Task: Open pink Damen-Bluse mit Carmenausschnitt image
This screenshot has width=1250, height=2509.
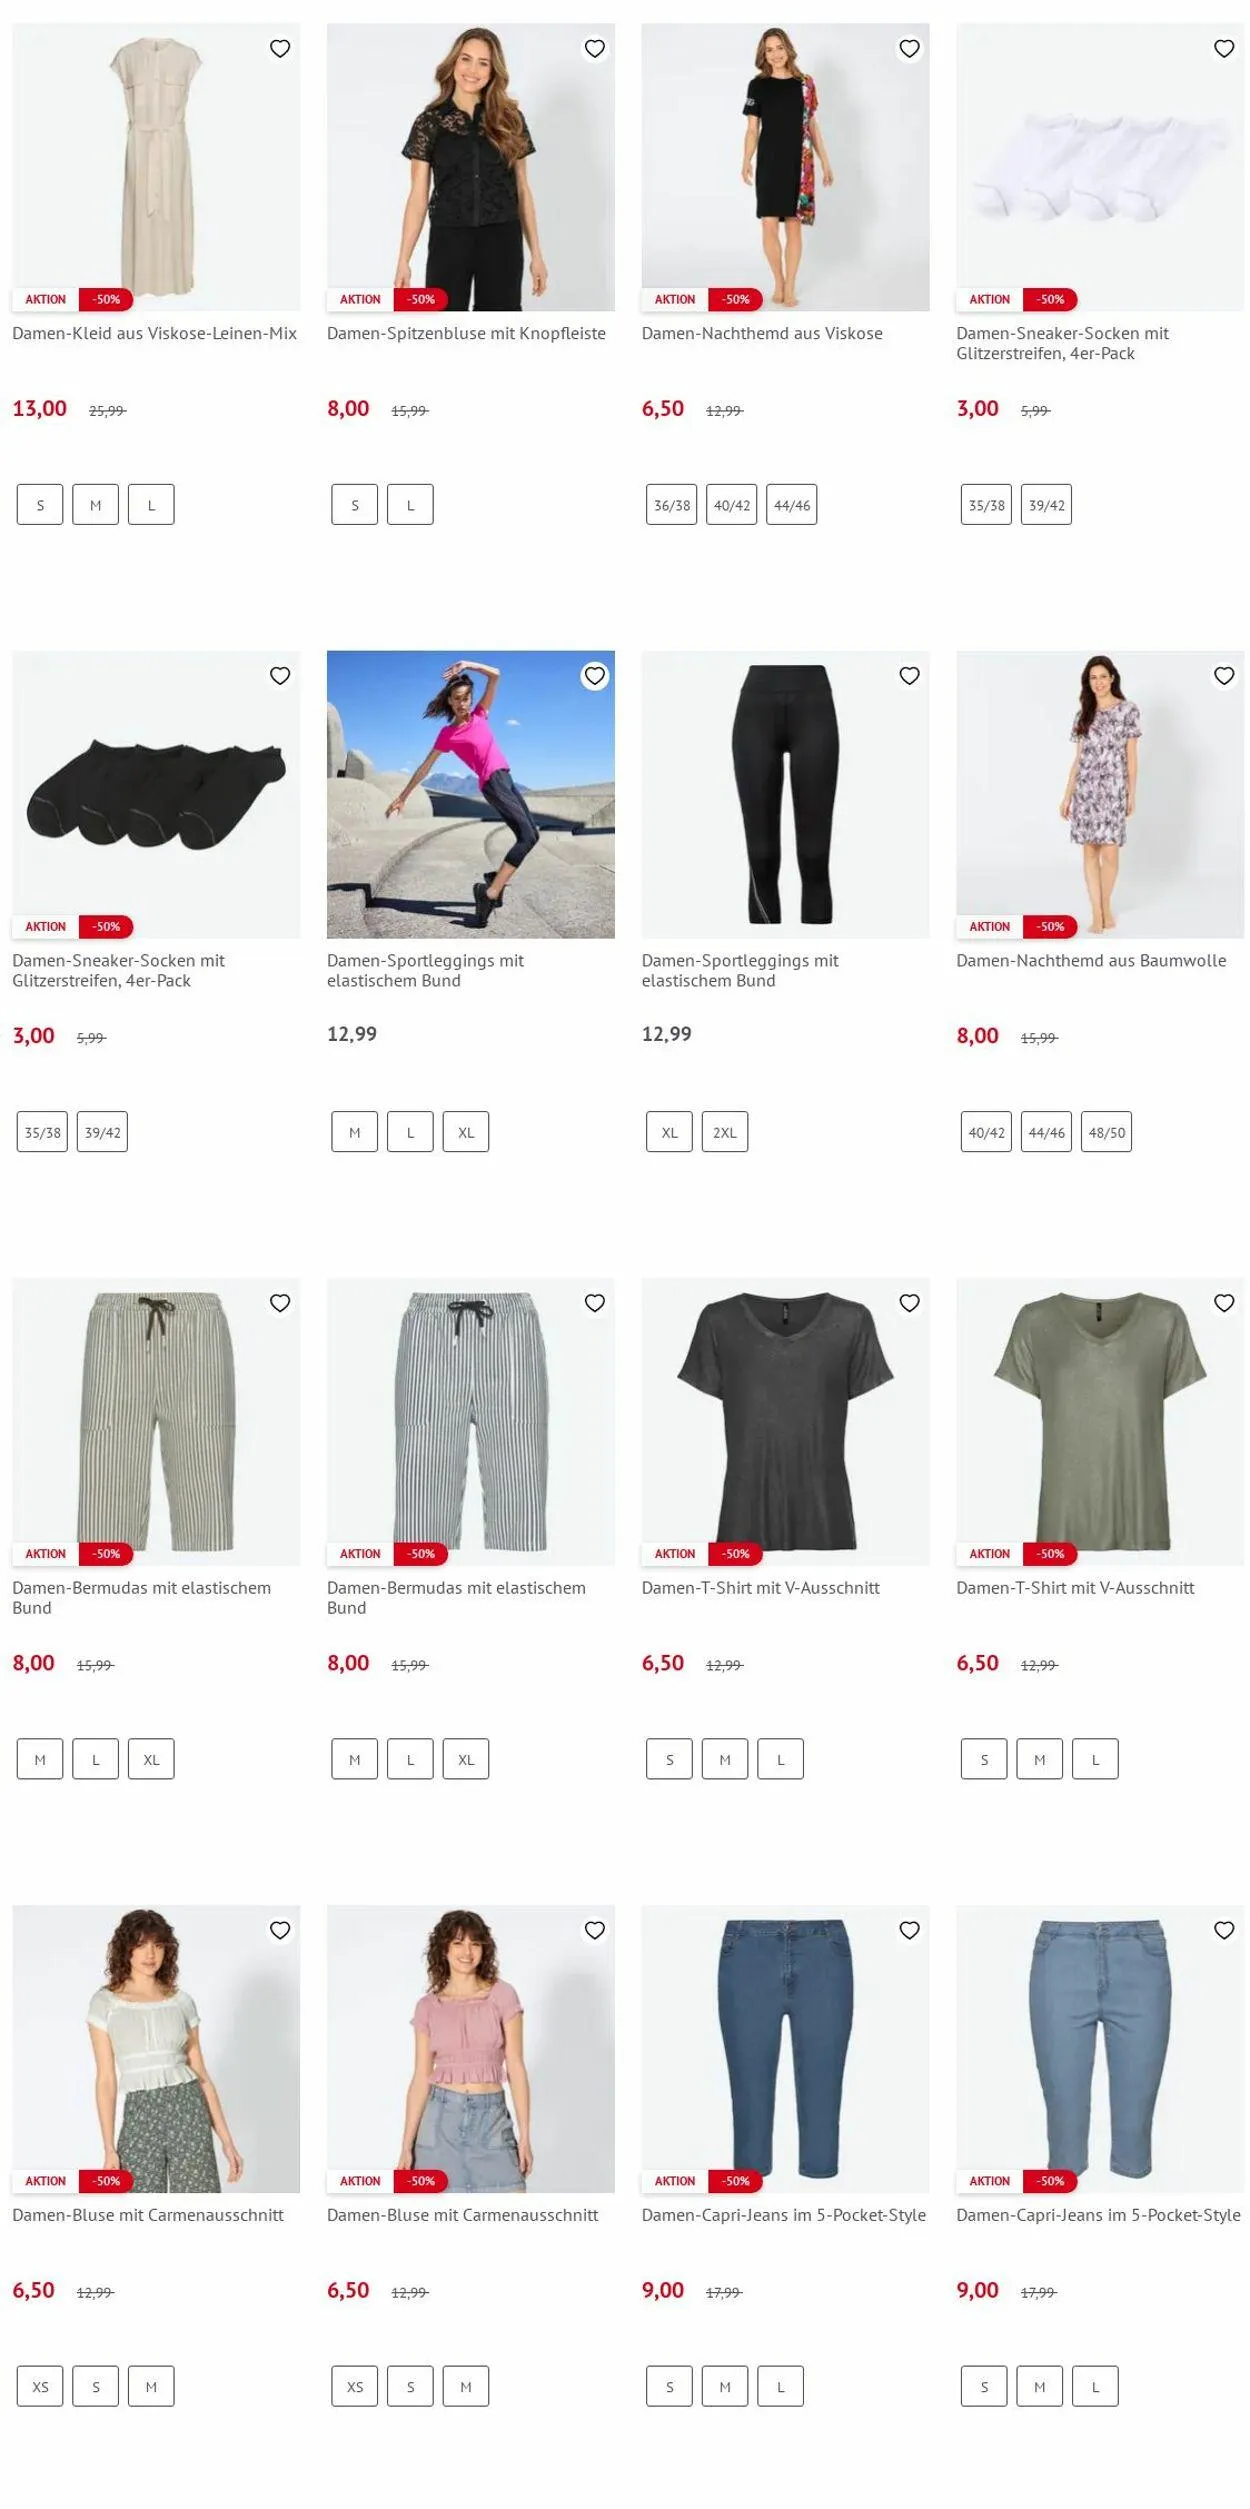Action: click(471, 2048)
